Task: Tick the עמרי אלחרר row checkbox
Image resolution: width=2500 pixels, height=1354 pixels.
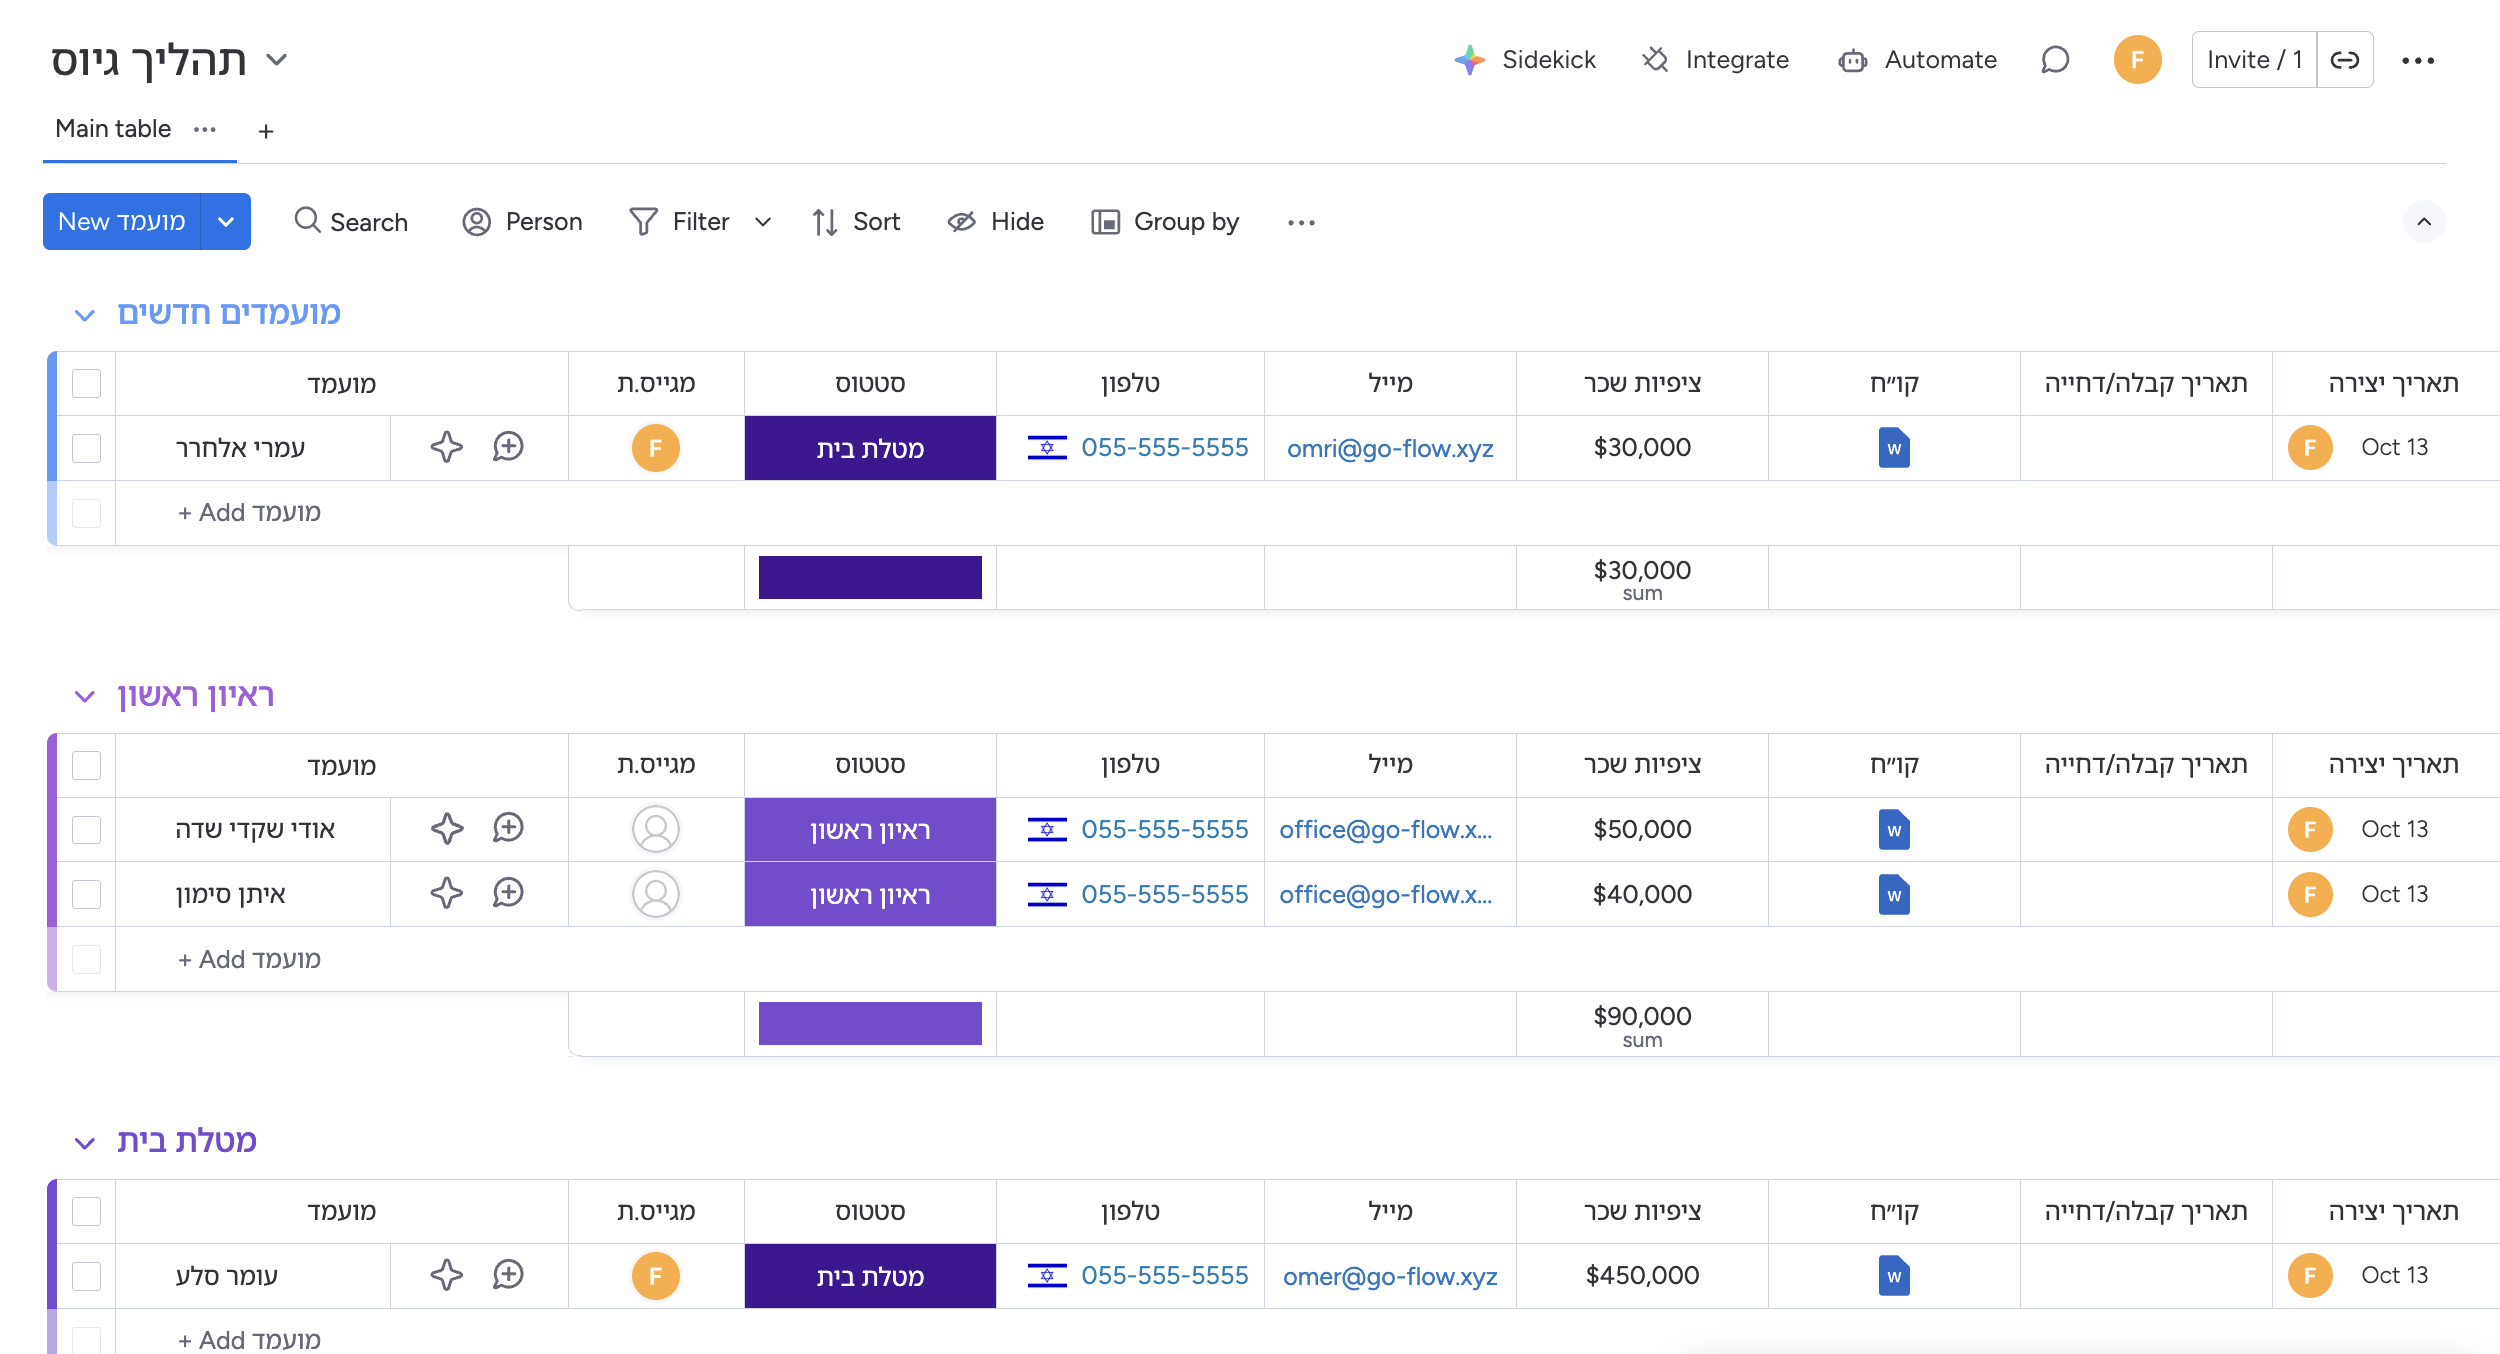Action: point(87,448)
